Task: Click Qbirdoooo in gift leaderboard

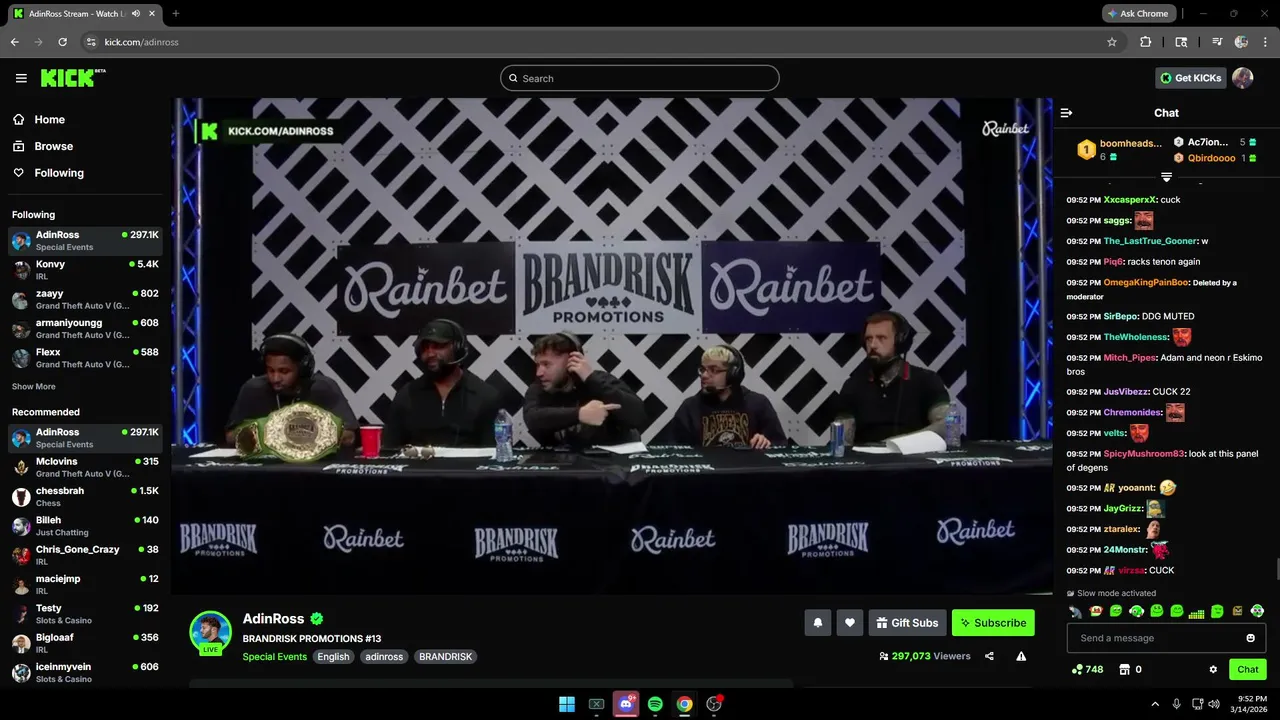Action: [x=1212, y=158]
